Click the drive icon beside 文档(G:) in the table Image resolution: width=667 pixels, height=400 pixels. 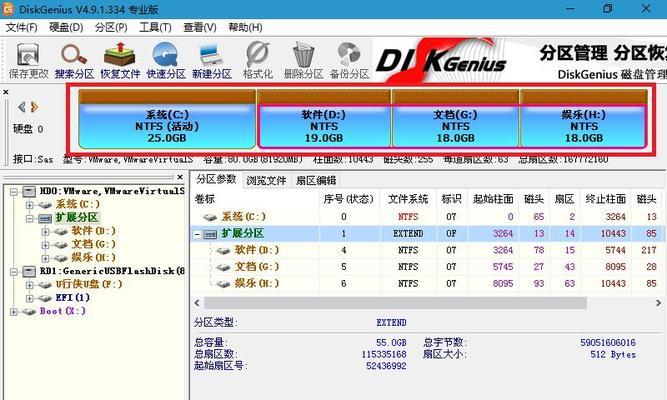tap(223, 267)
